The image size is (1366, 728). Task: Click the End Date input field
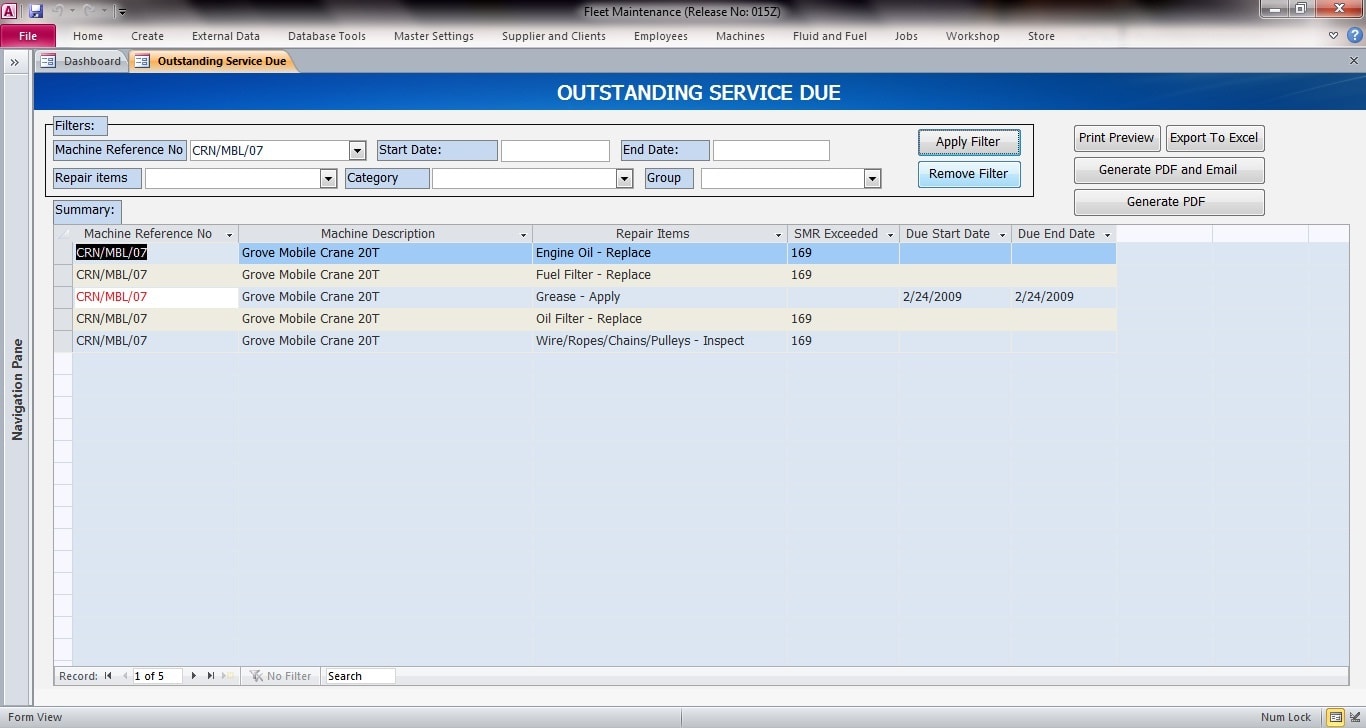point(771,150)
